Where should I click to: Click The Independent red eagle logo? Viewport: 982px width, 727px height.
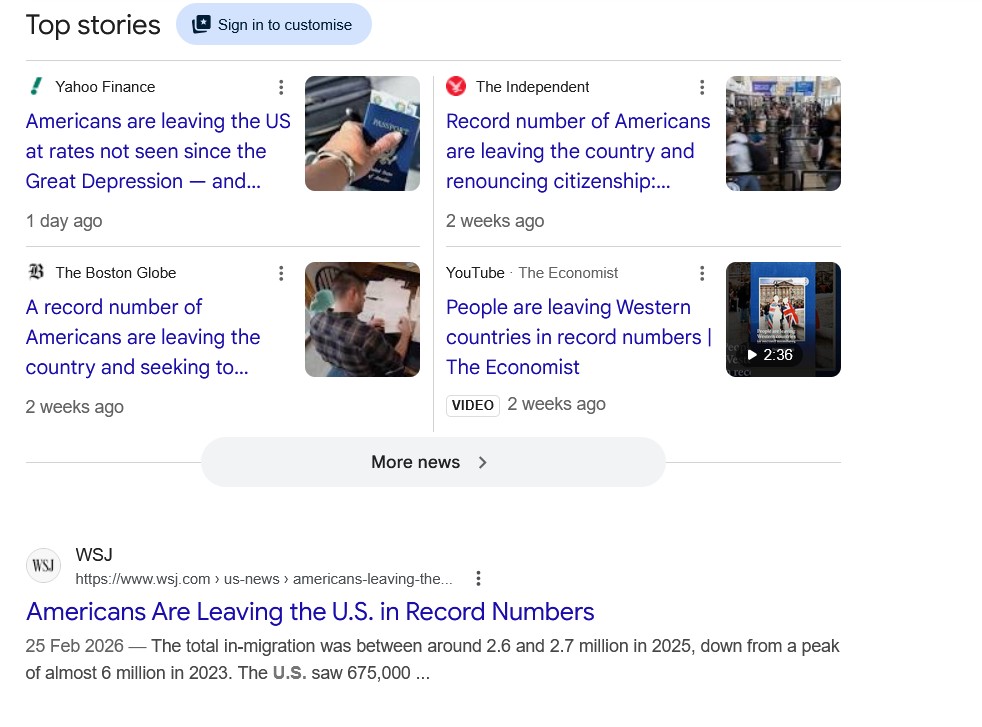[x=456, y=86]
